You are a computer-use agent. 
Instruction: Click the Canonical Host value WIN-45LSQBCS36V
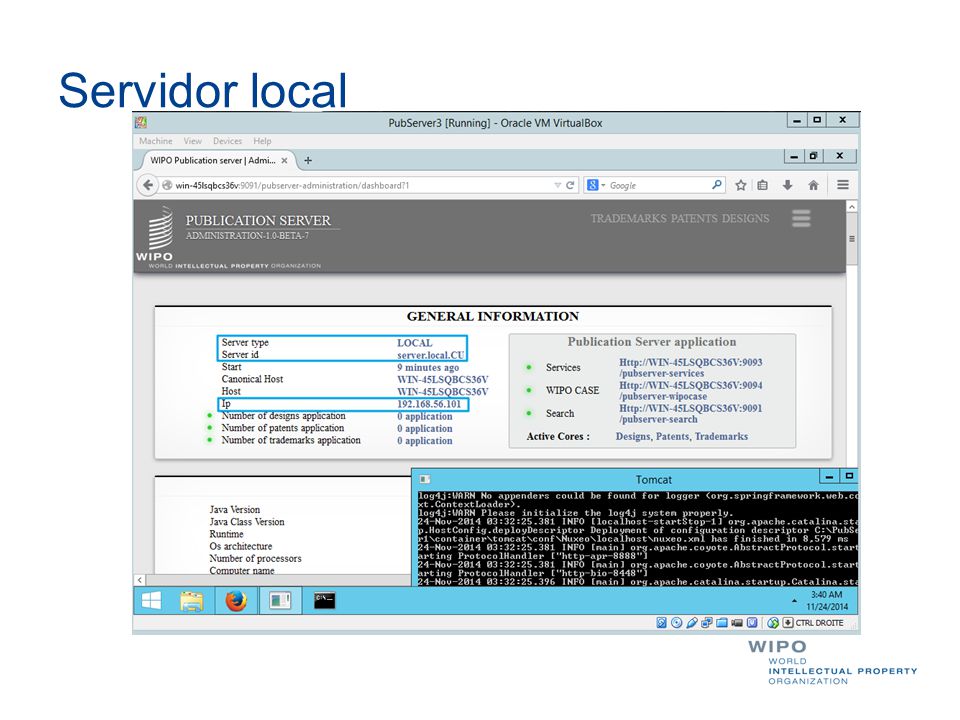coord(443,380)
